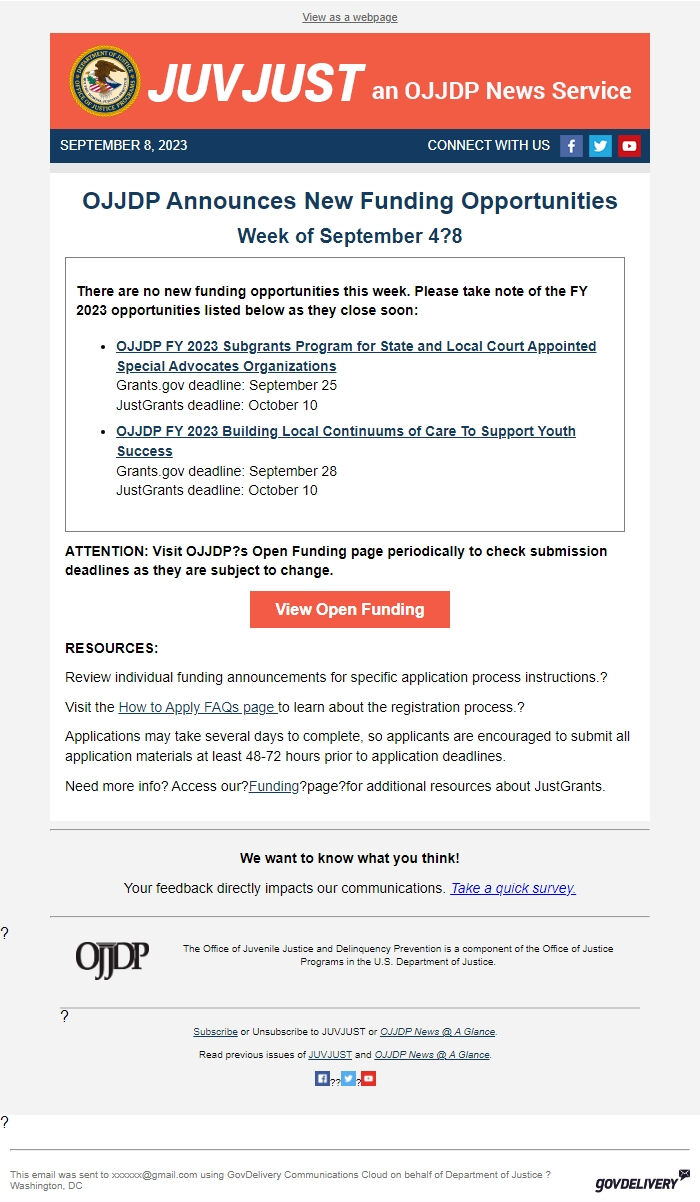Open Twitter from the Connect With Us bar
700x1202 pixels.
click(600, 145)
